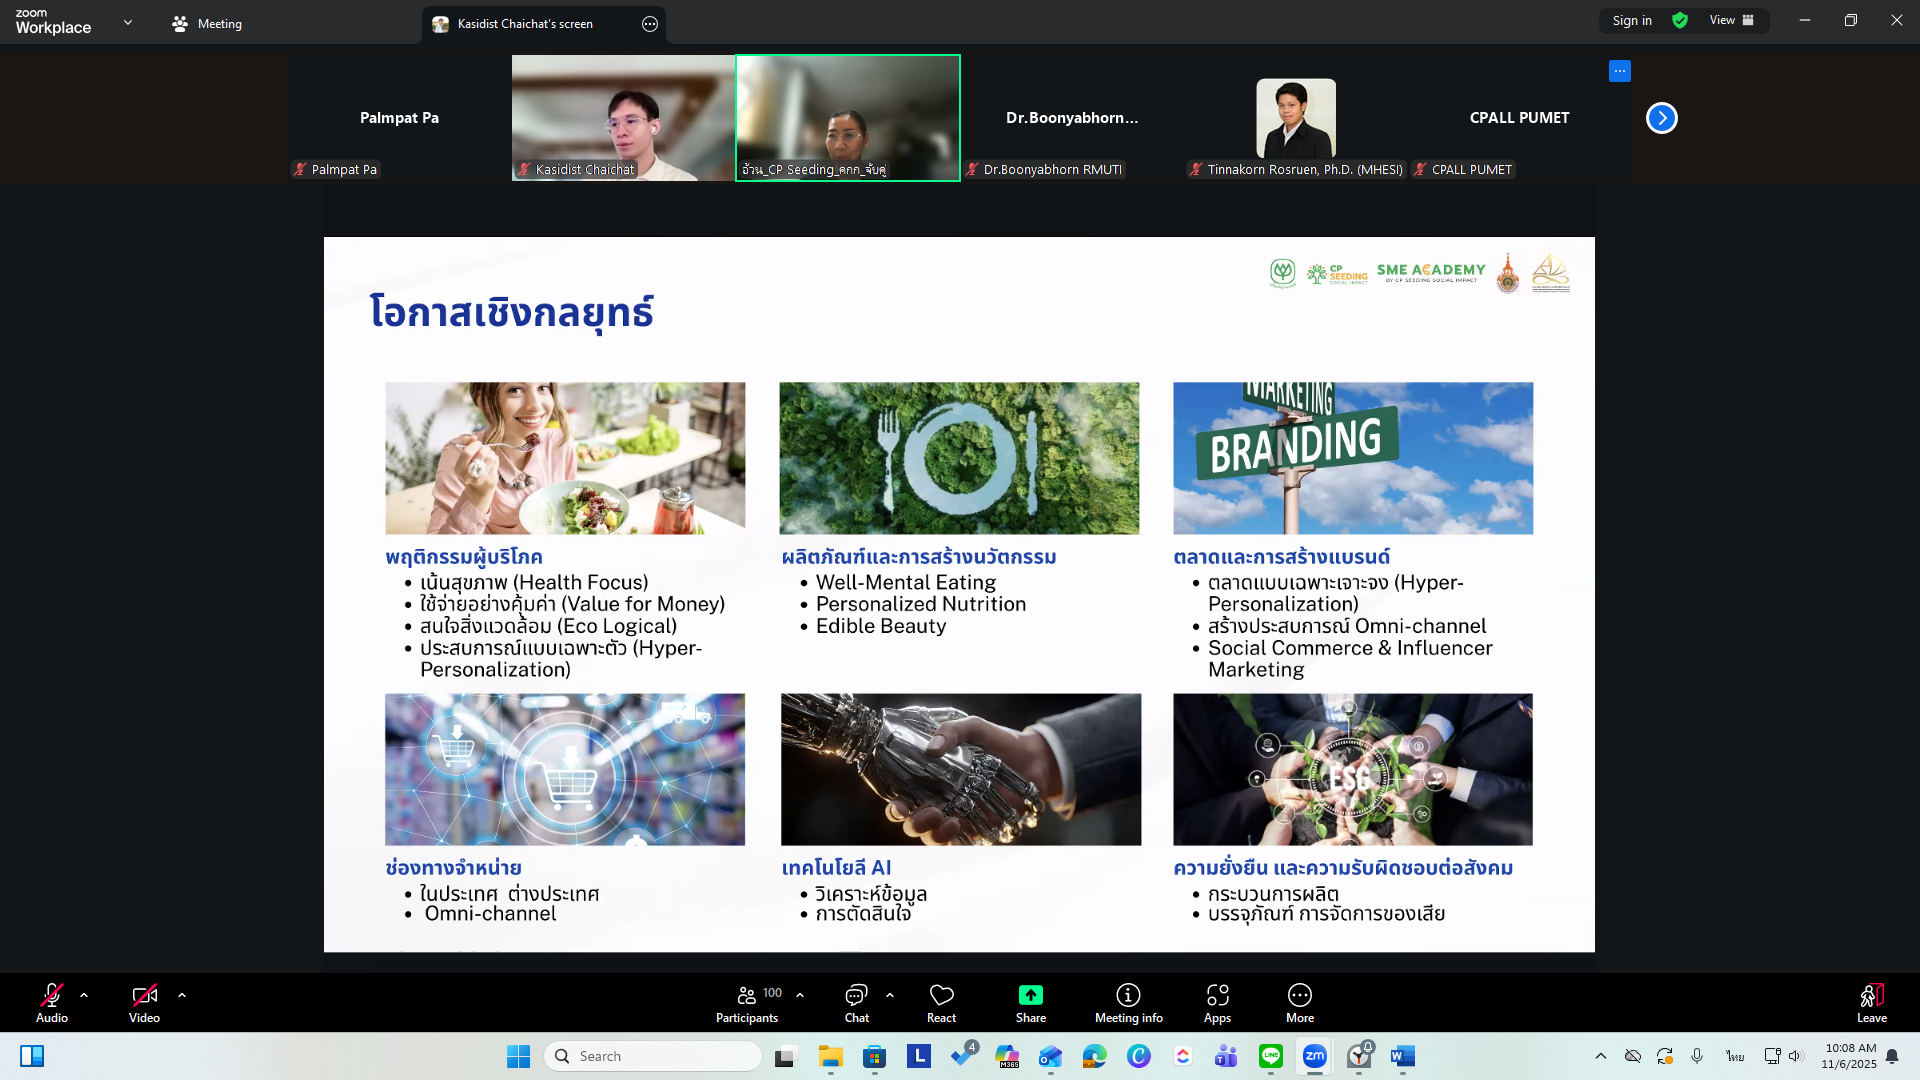Click Kasidist Chaichat's video thumbnail
This screenshot has width=1920, height=1080.
pyautogui.click(x=623, y=117)
